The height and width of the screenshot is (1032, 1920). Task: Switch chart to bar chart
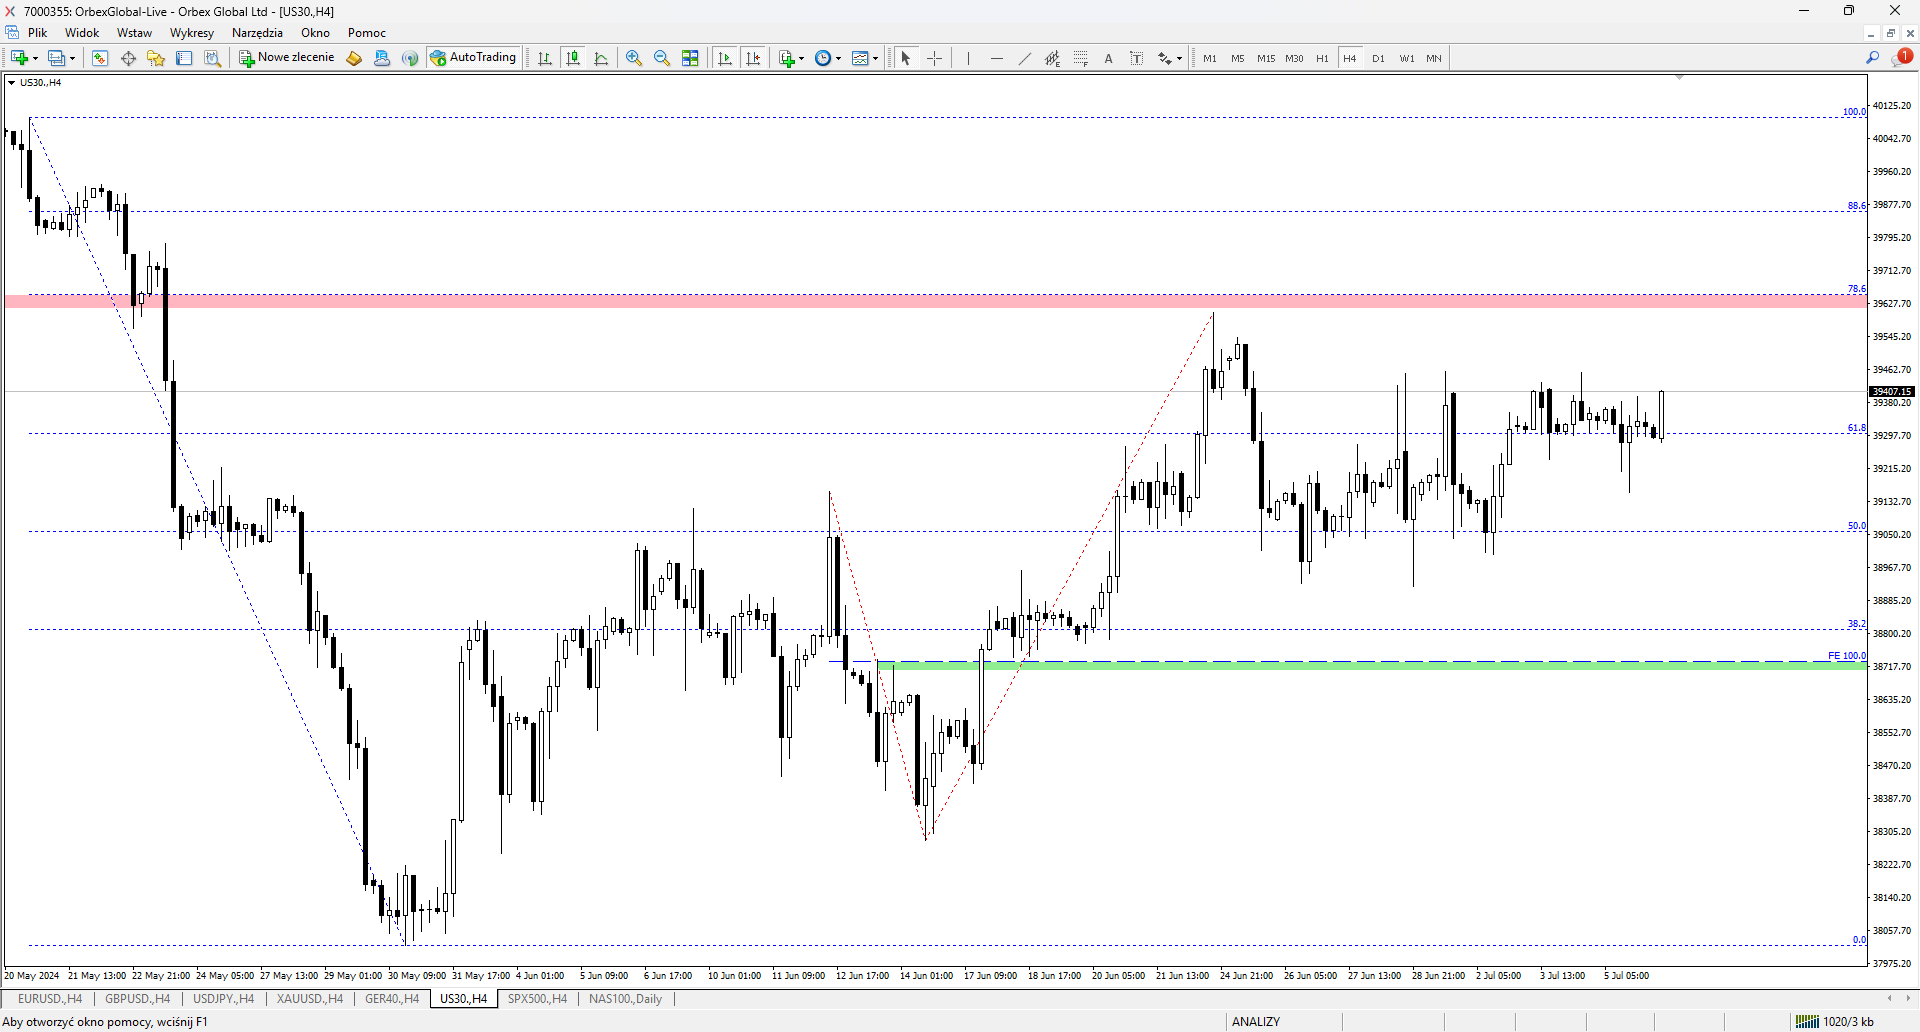click(x=545, y=58)
